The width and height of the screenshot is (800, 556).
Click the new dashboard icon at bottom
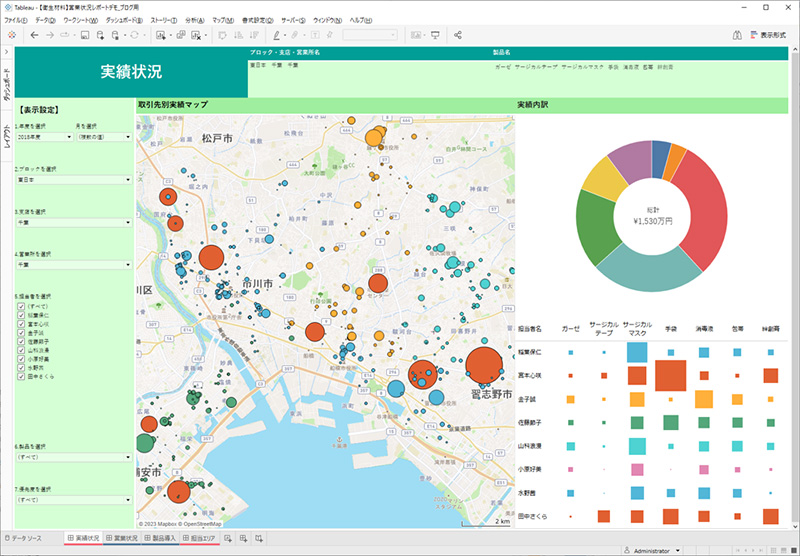pos(244,539)
